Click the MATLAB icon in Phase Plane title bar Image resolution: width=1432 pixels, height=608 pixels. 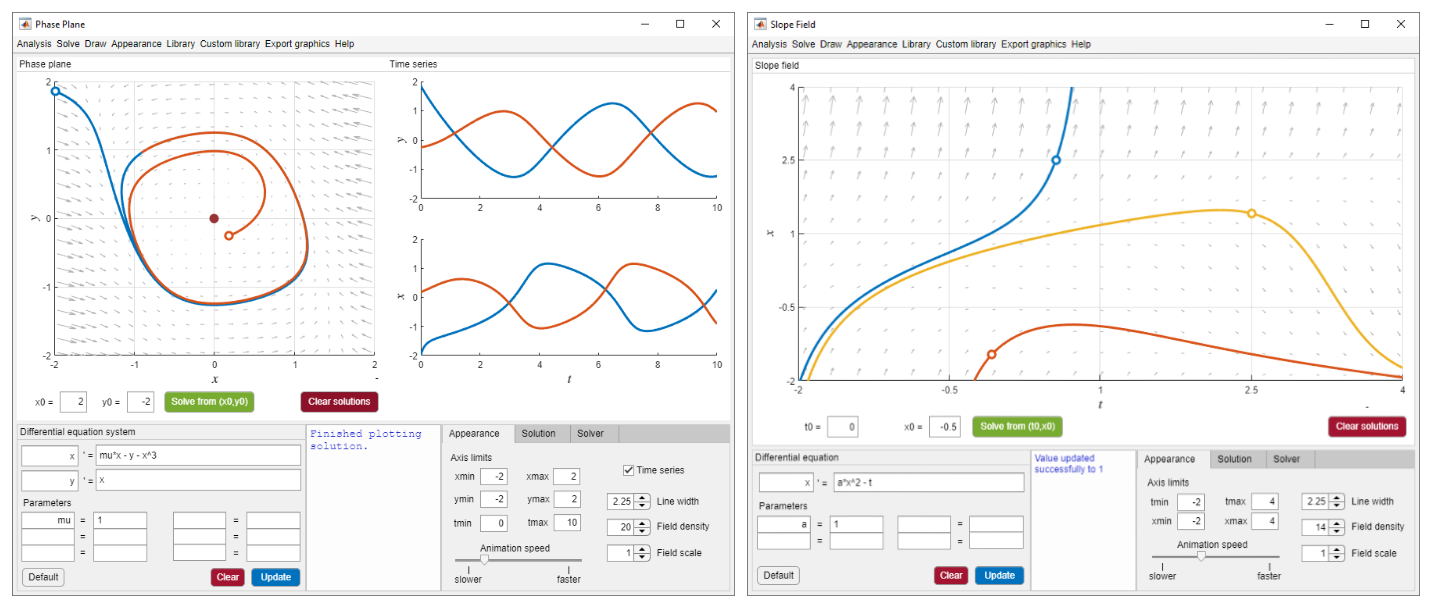(x=26, y=24)
